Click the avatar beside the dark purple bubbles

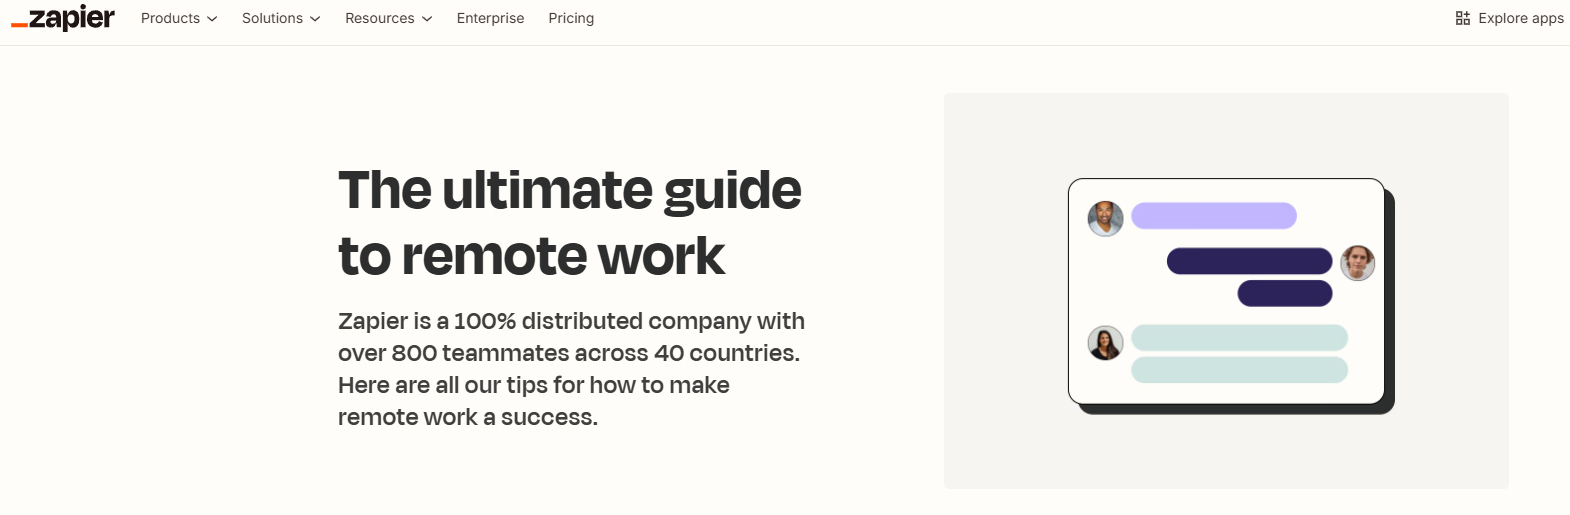coord(1357,263)
